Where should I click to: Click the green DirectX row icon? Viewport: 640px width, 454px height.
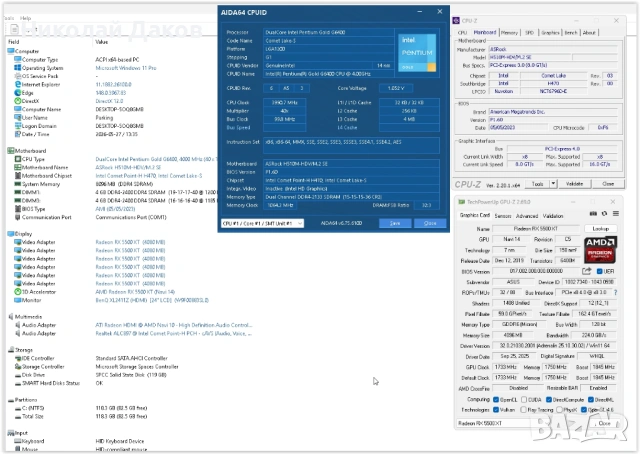[x=18, y=101]
